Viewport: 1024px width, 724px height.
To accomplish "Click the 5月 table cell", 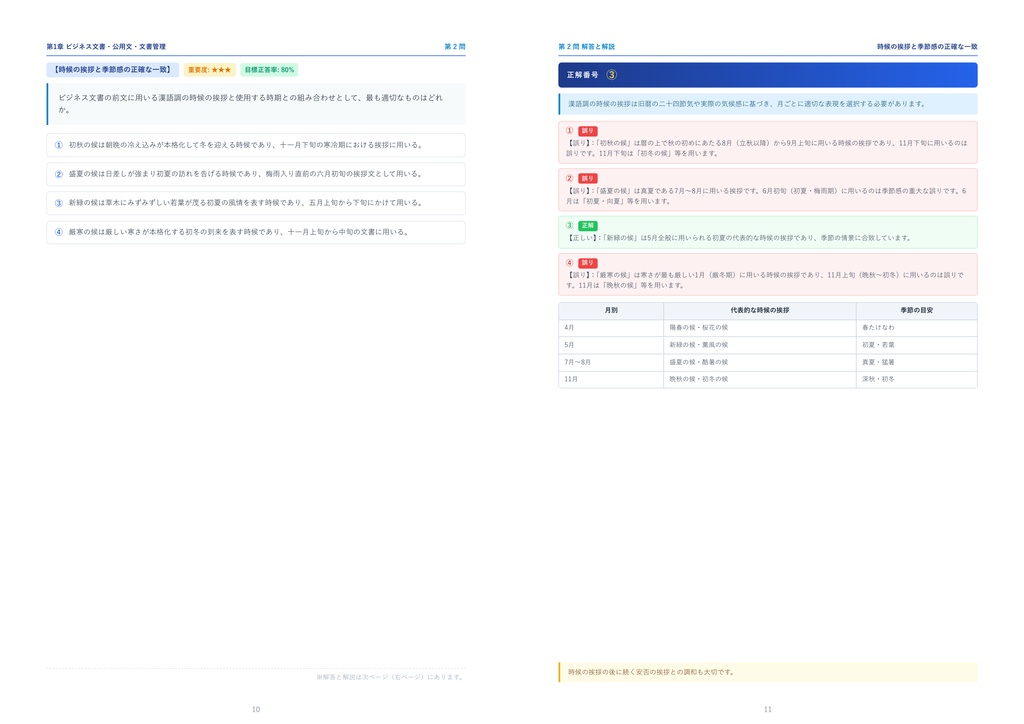I will point(611,345).
